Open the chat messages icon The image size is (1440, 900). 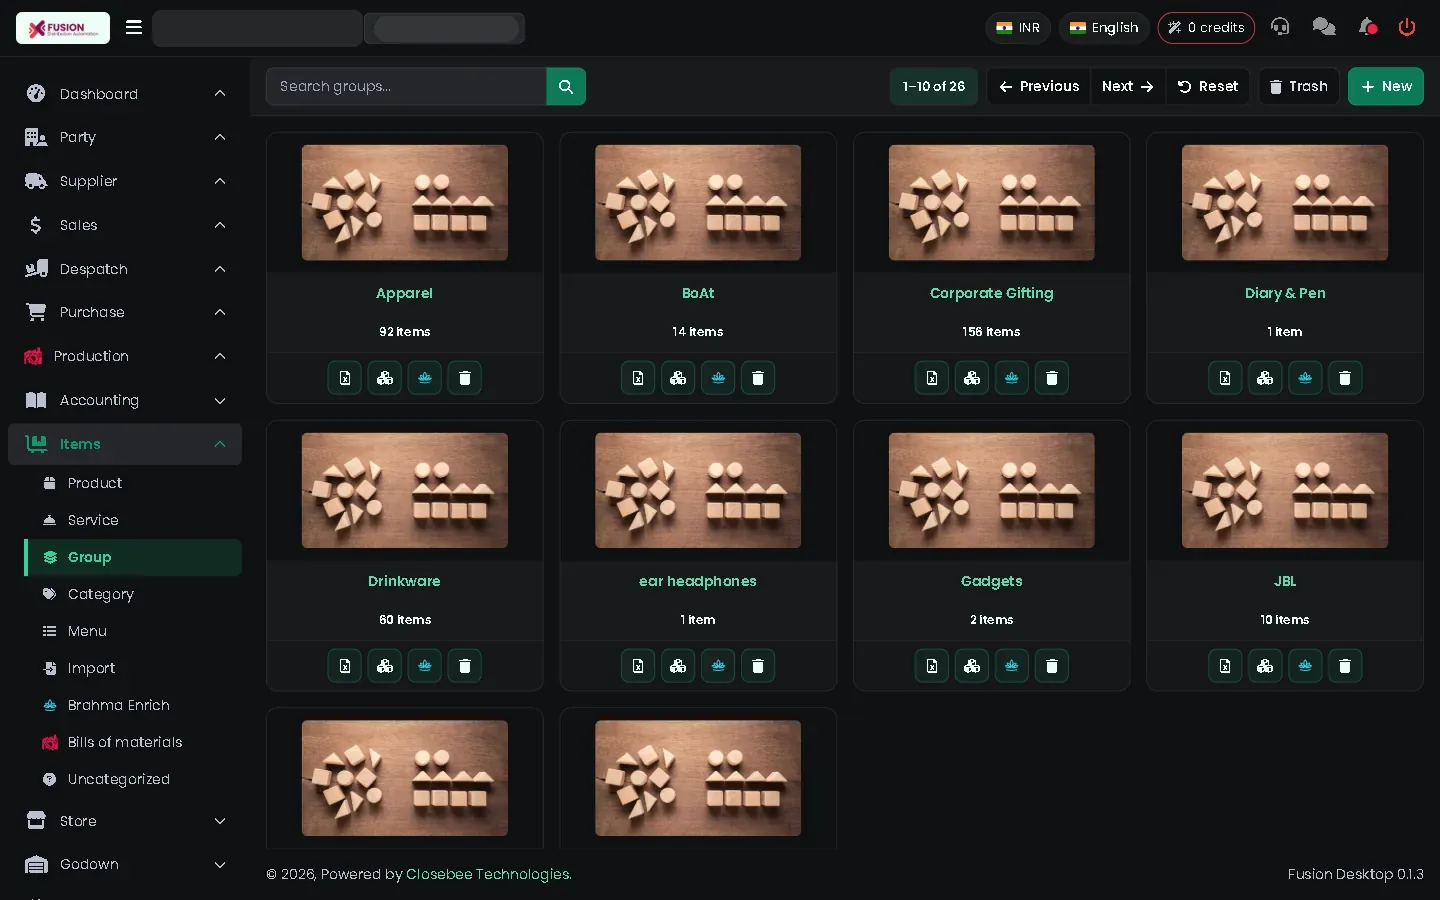point(1324,27)
